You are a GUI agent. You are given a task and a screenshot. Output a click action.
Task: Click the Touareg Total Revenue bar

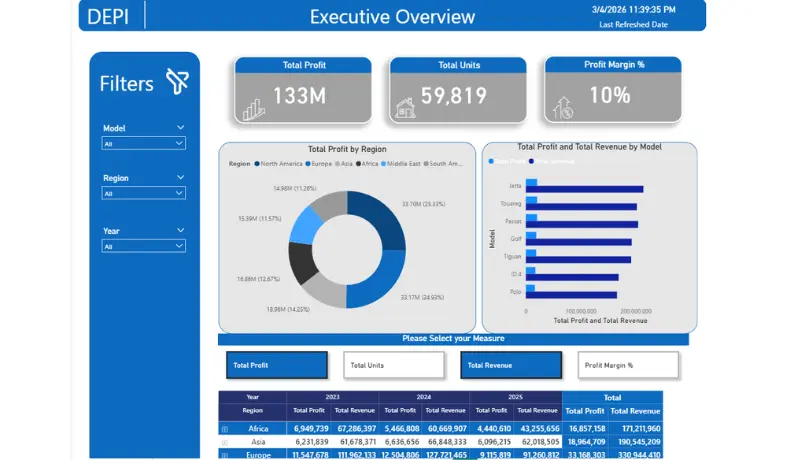point(581,207)
